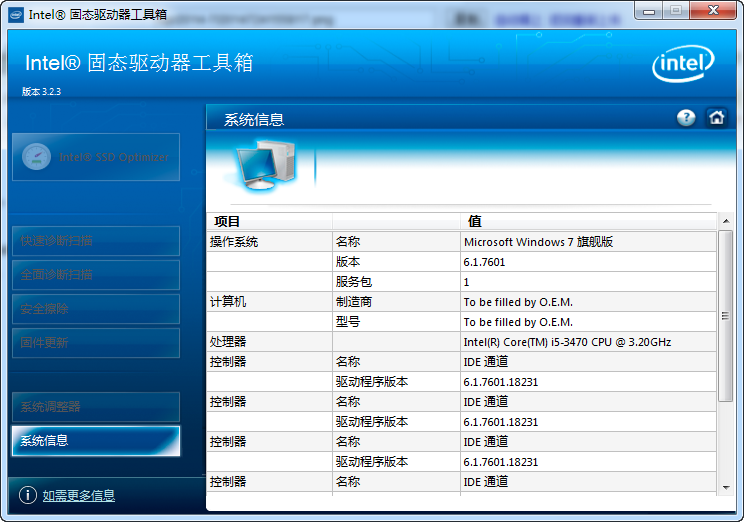Select 'Microsoft Windows 7 旗舰版' value
Screen dimensions: 744x522
(539, 242)
